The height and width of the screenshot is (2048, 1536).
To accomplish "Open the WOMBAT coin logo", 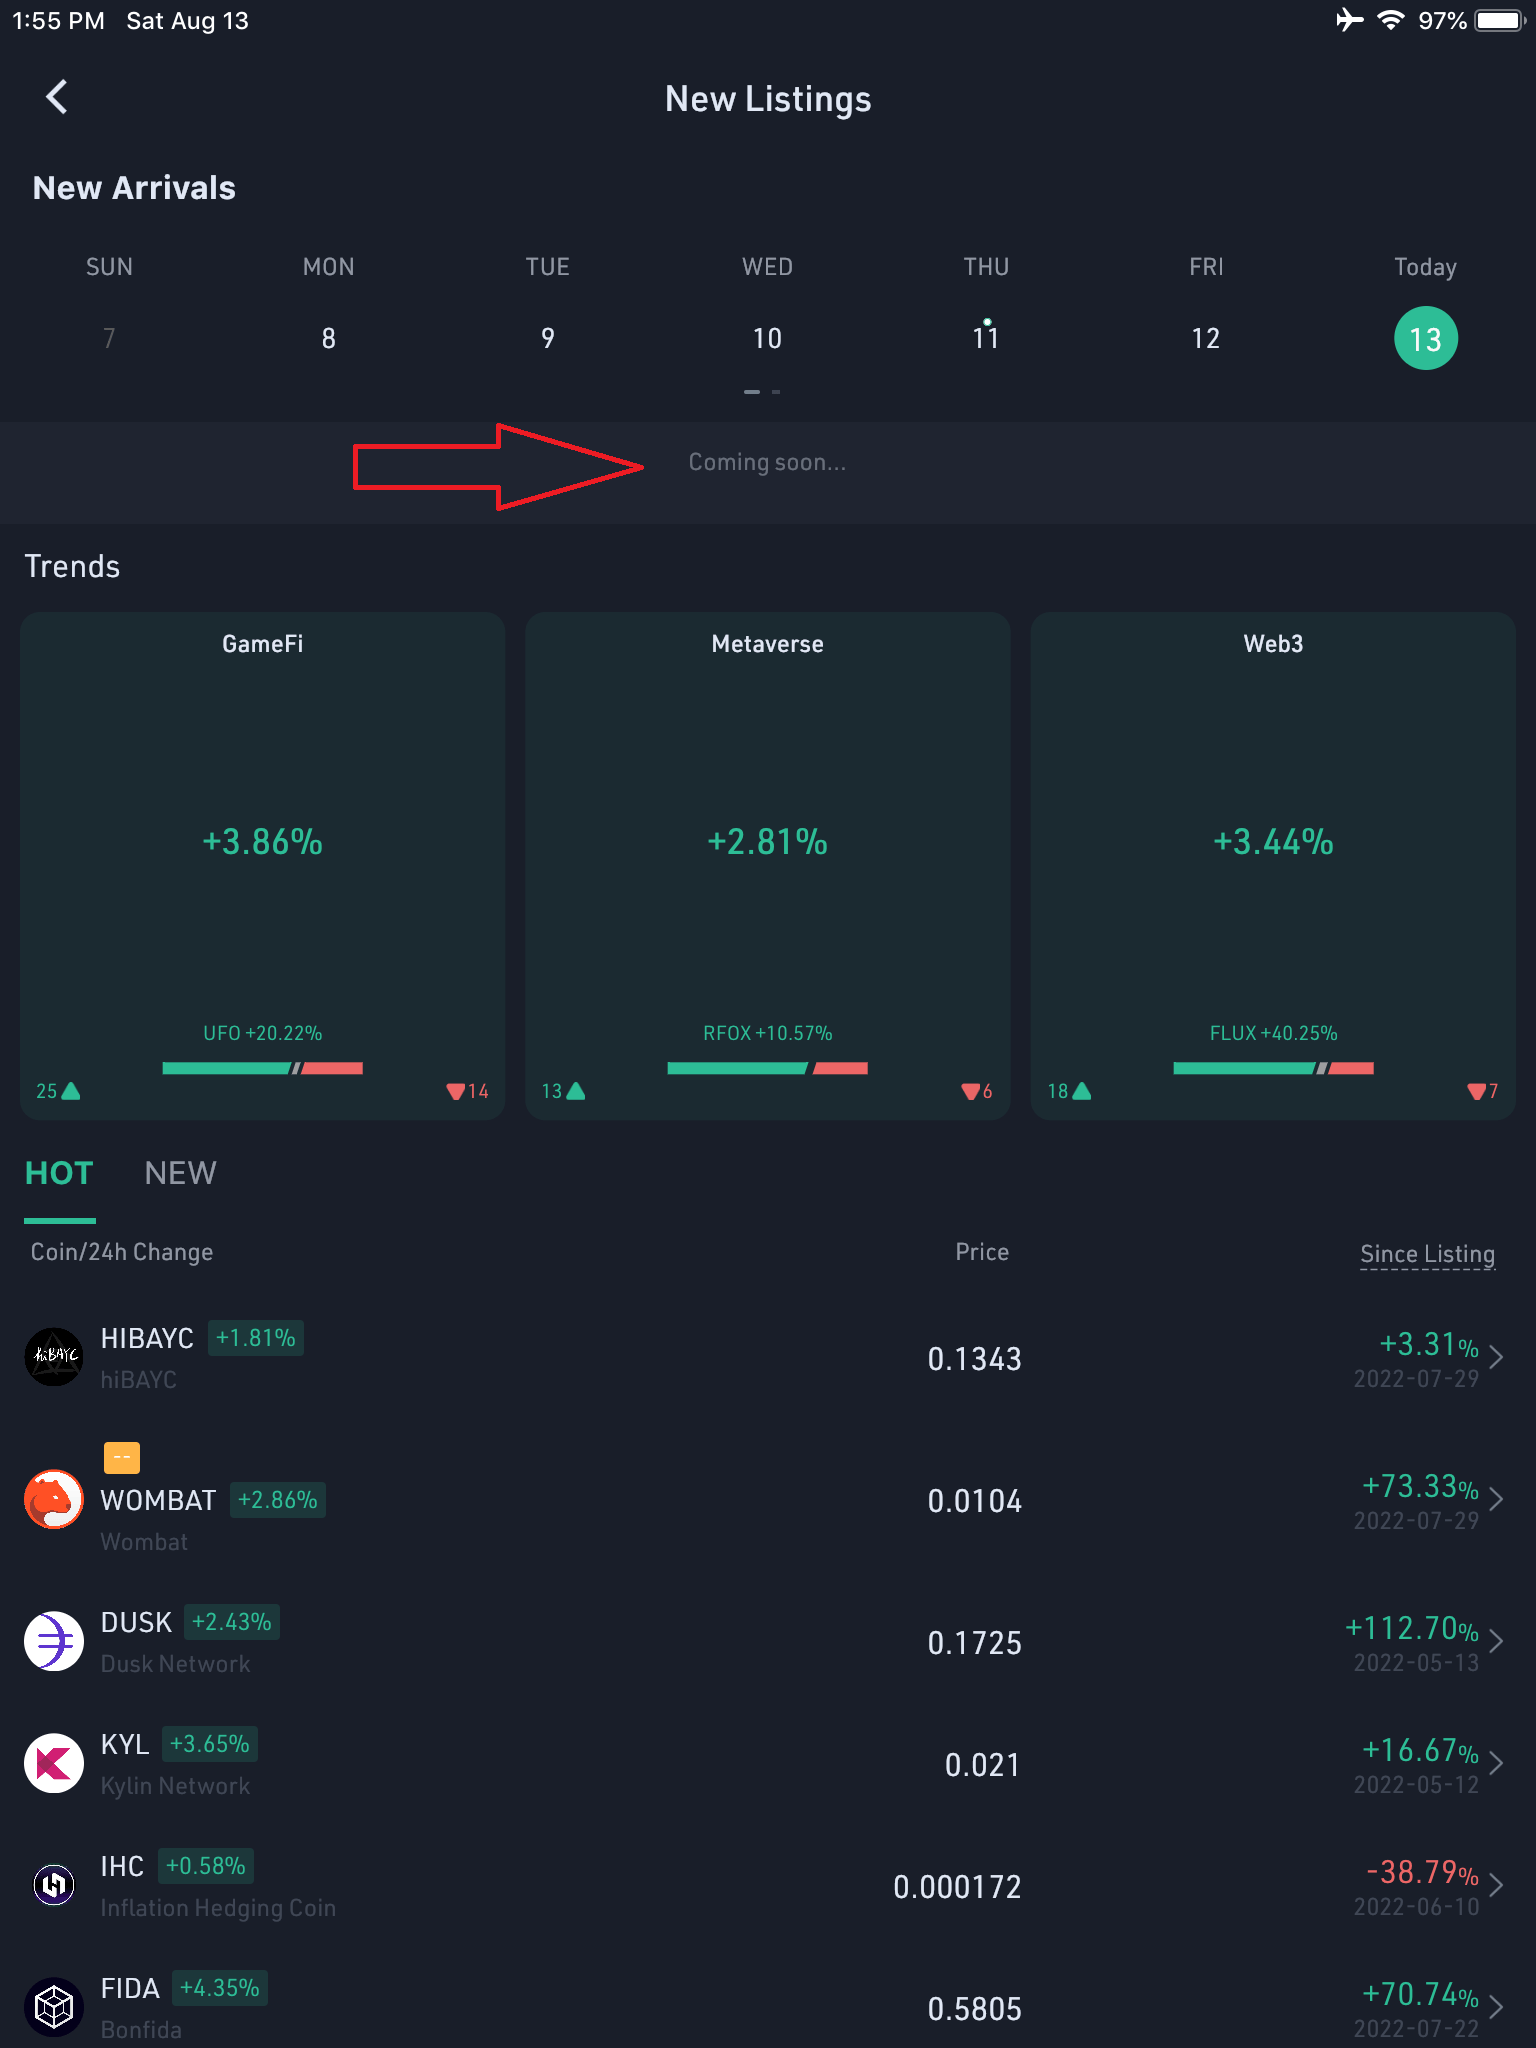I will pyautogui.click(x=54, y=1499).
